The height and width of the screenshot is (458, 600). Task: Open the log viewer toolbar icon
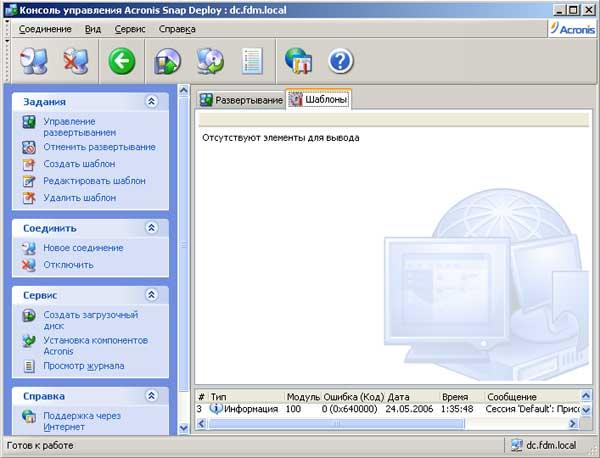coord(252,61)
